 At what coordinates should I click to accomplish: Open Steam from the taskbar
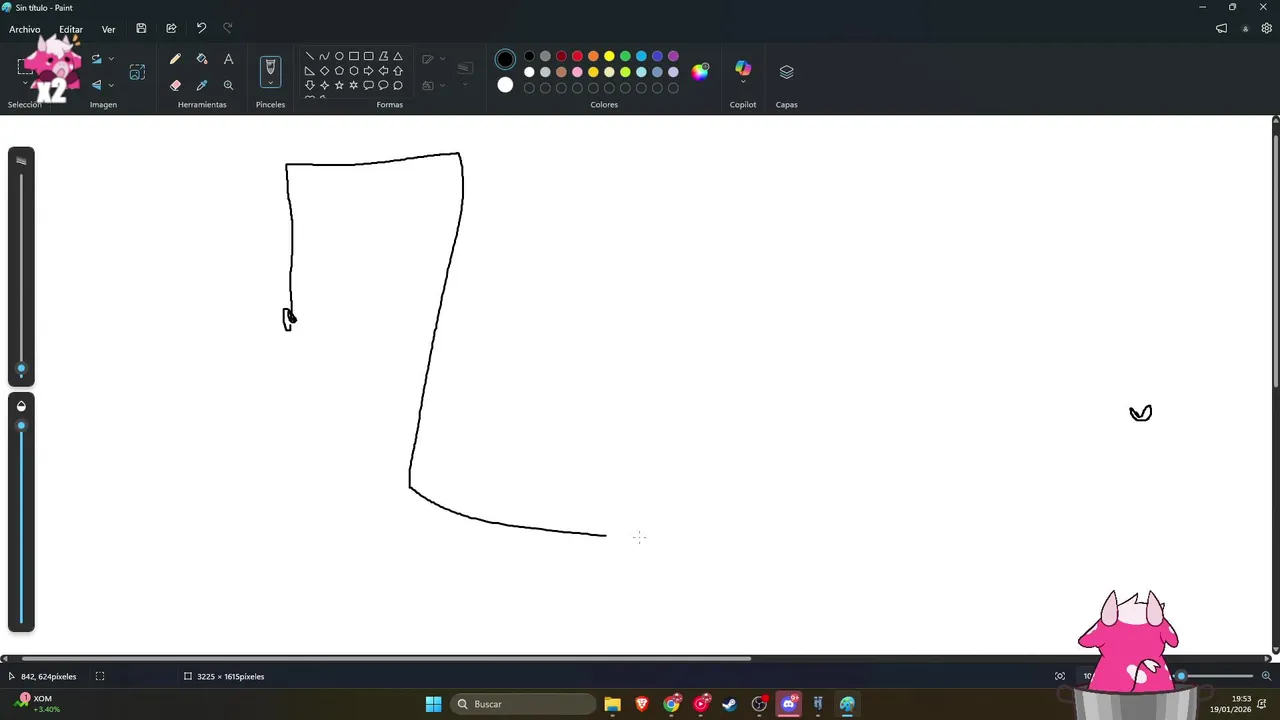[x=730, y=704]
